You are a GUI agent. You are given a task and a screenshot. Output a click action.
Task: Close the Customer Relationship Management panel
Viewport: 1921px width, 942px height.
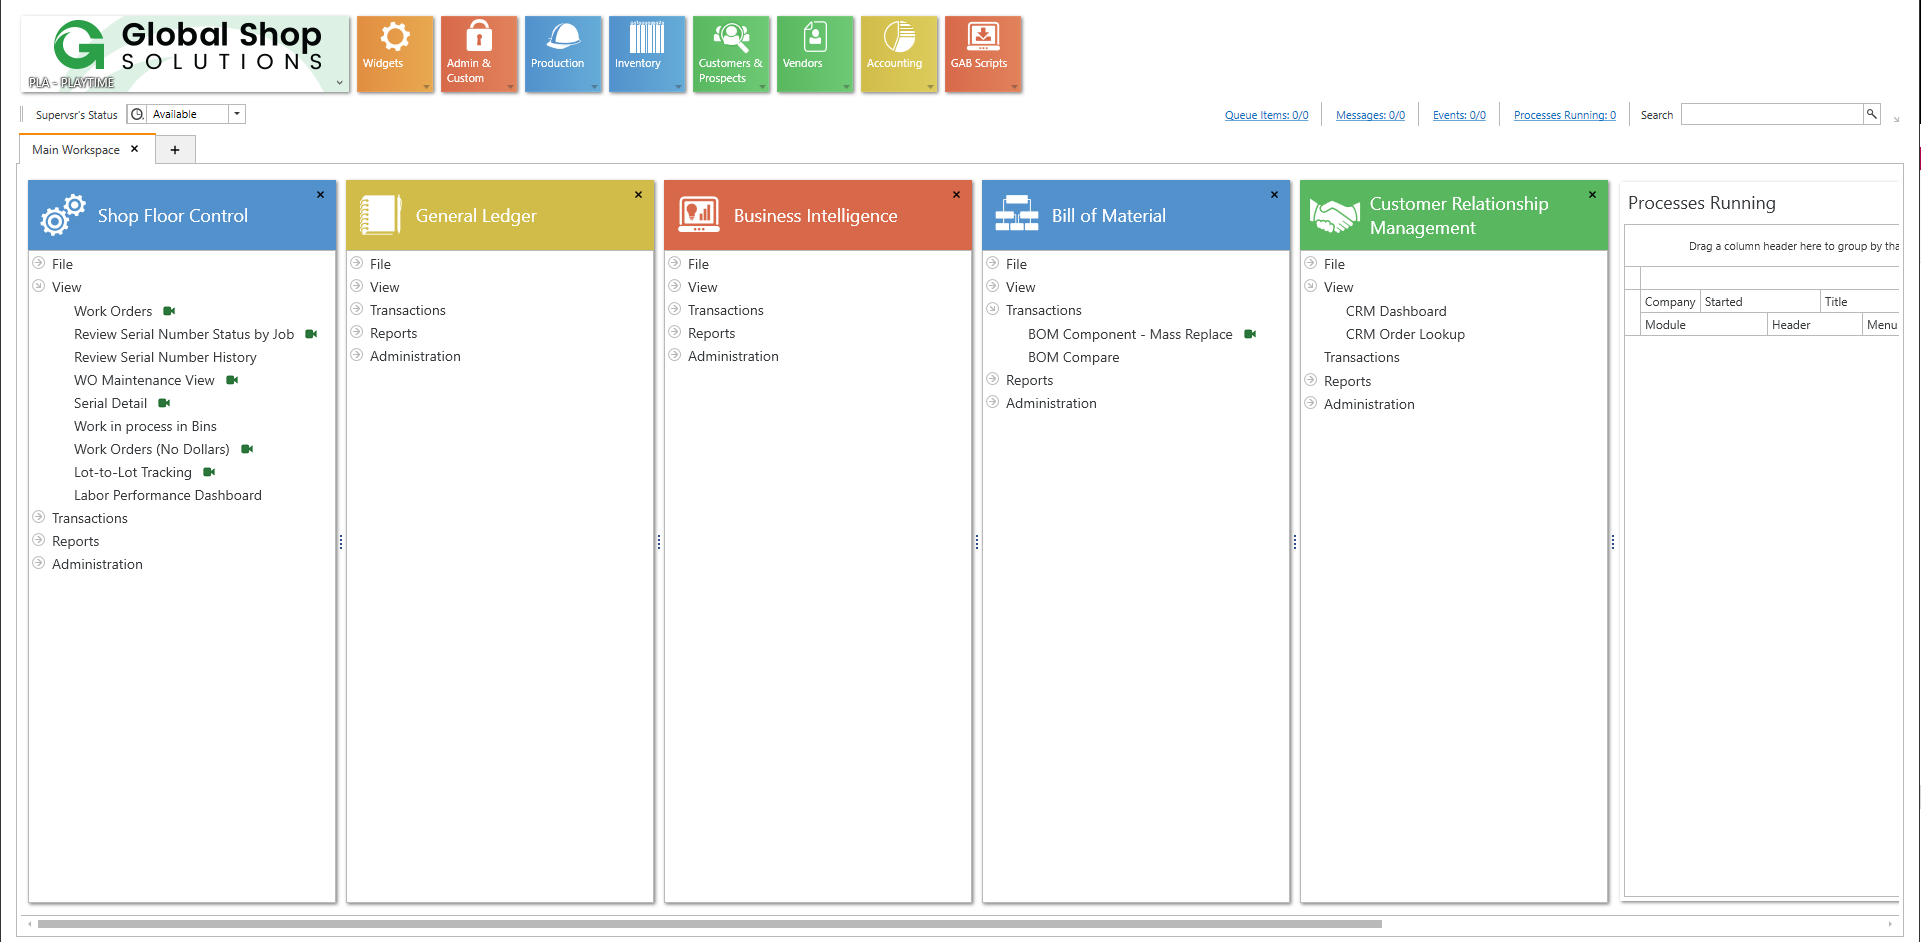tap(1592, 195)
